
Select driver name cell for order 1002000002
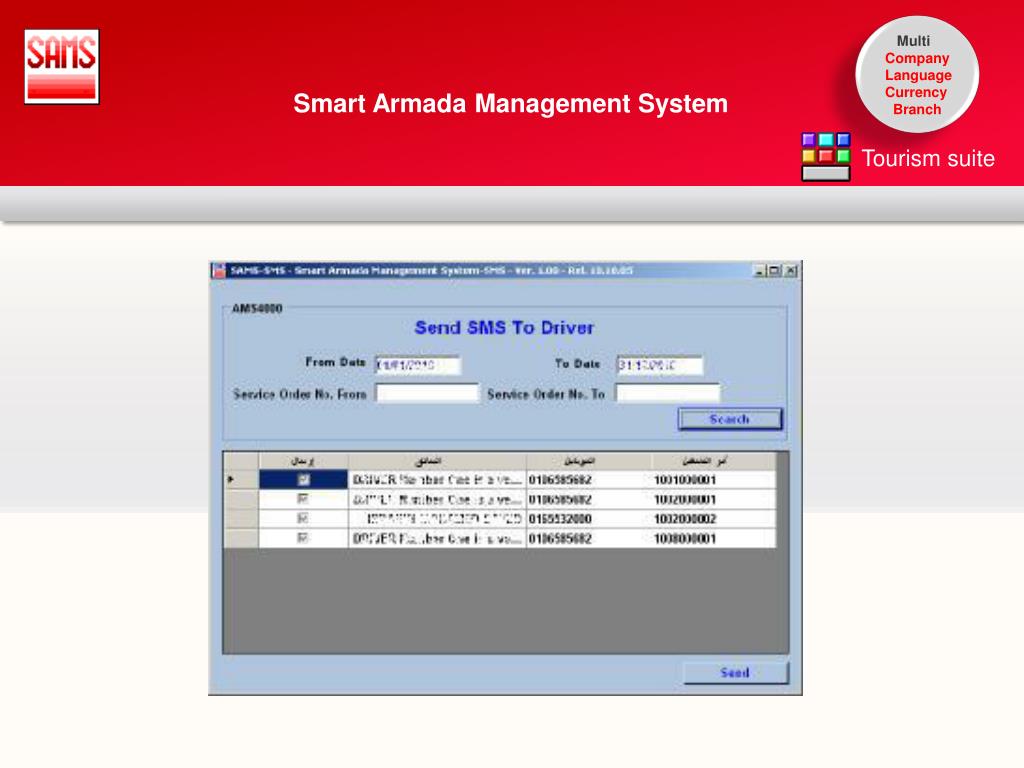[438, 519]
